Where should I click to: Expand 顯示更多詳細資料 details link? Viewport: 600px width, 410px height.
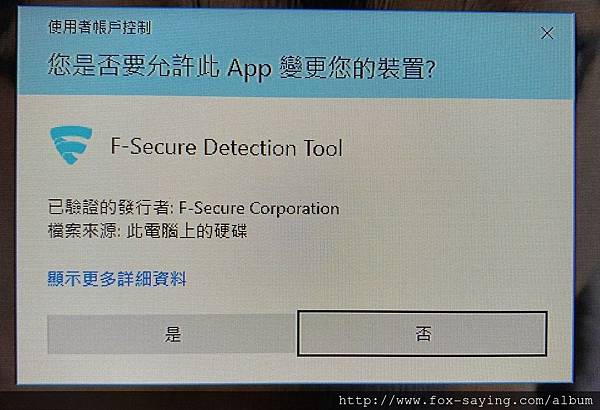(117, 279)
